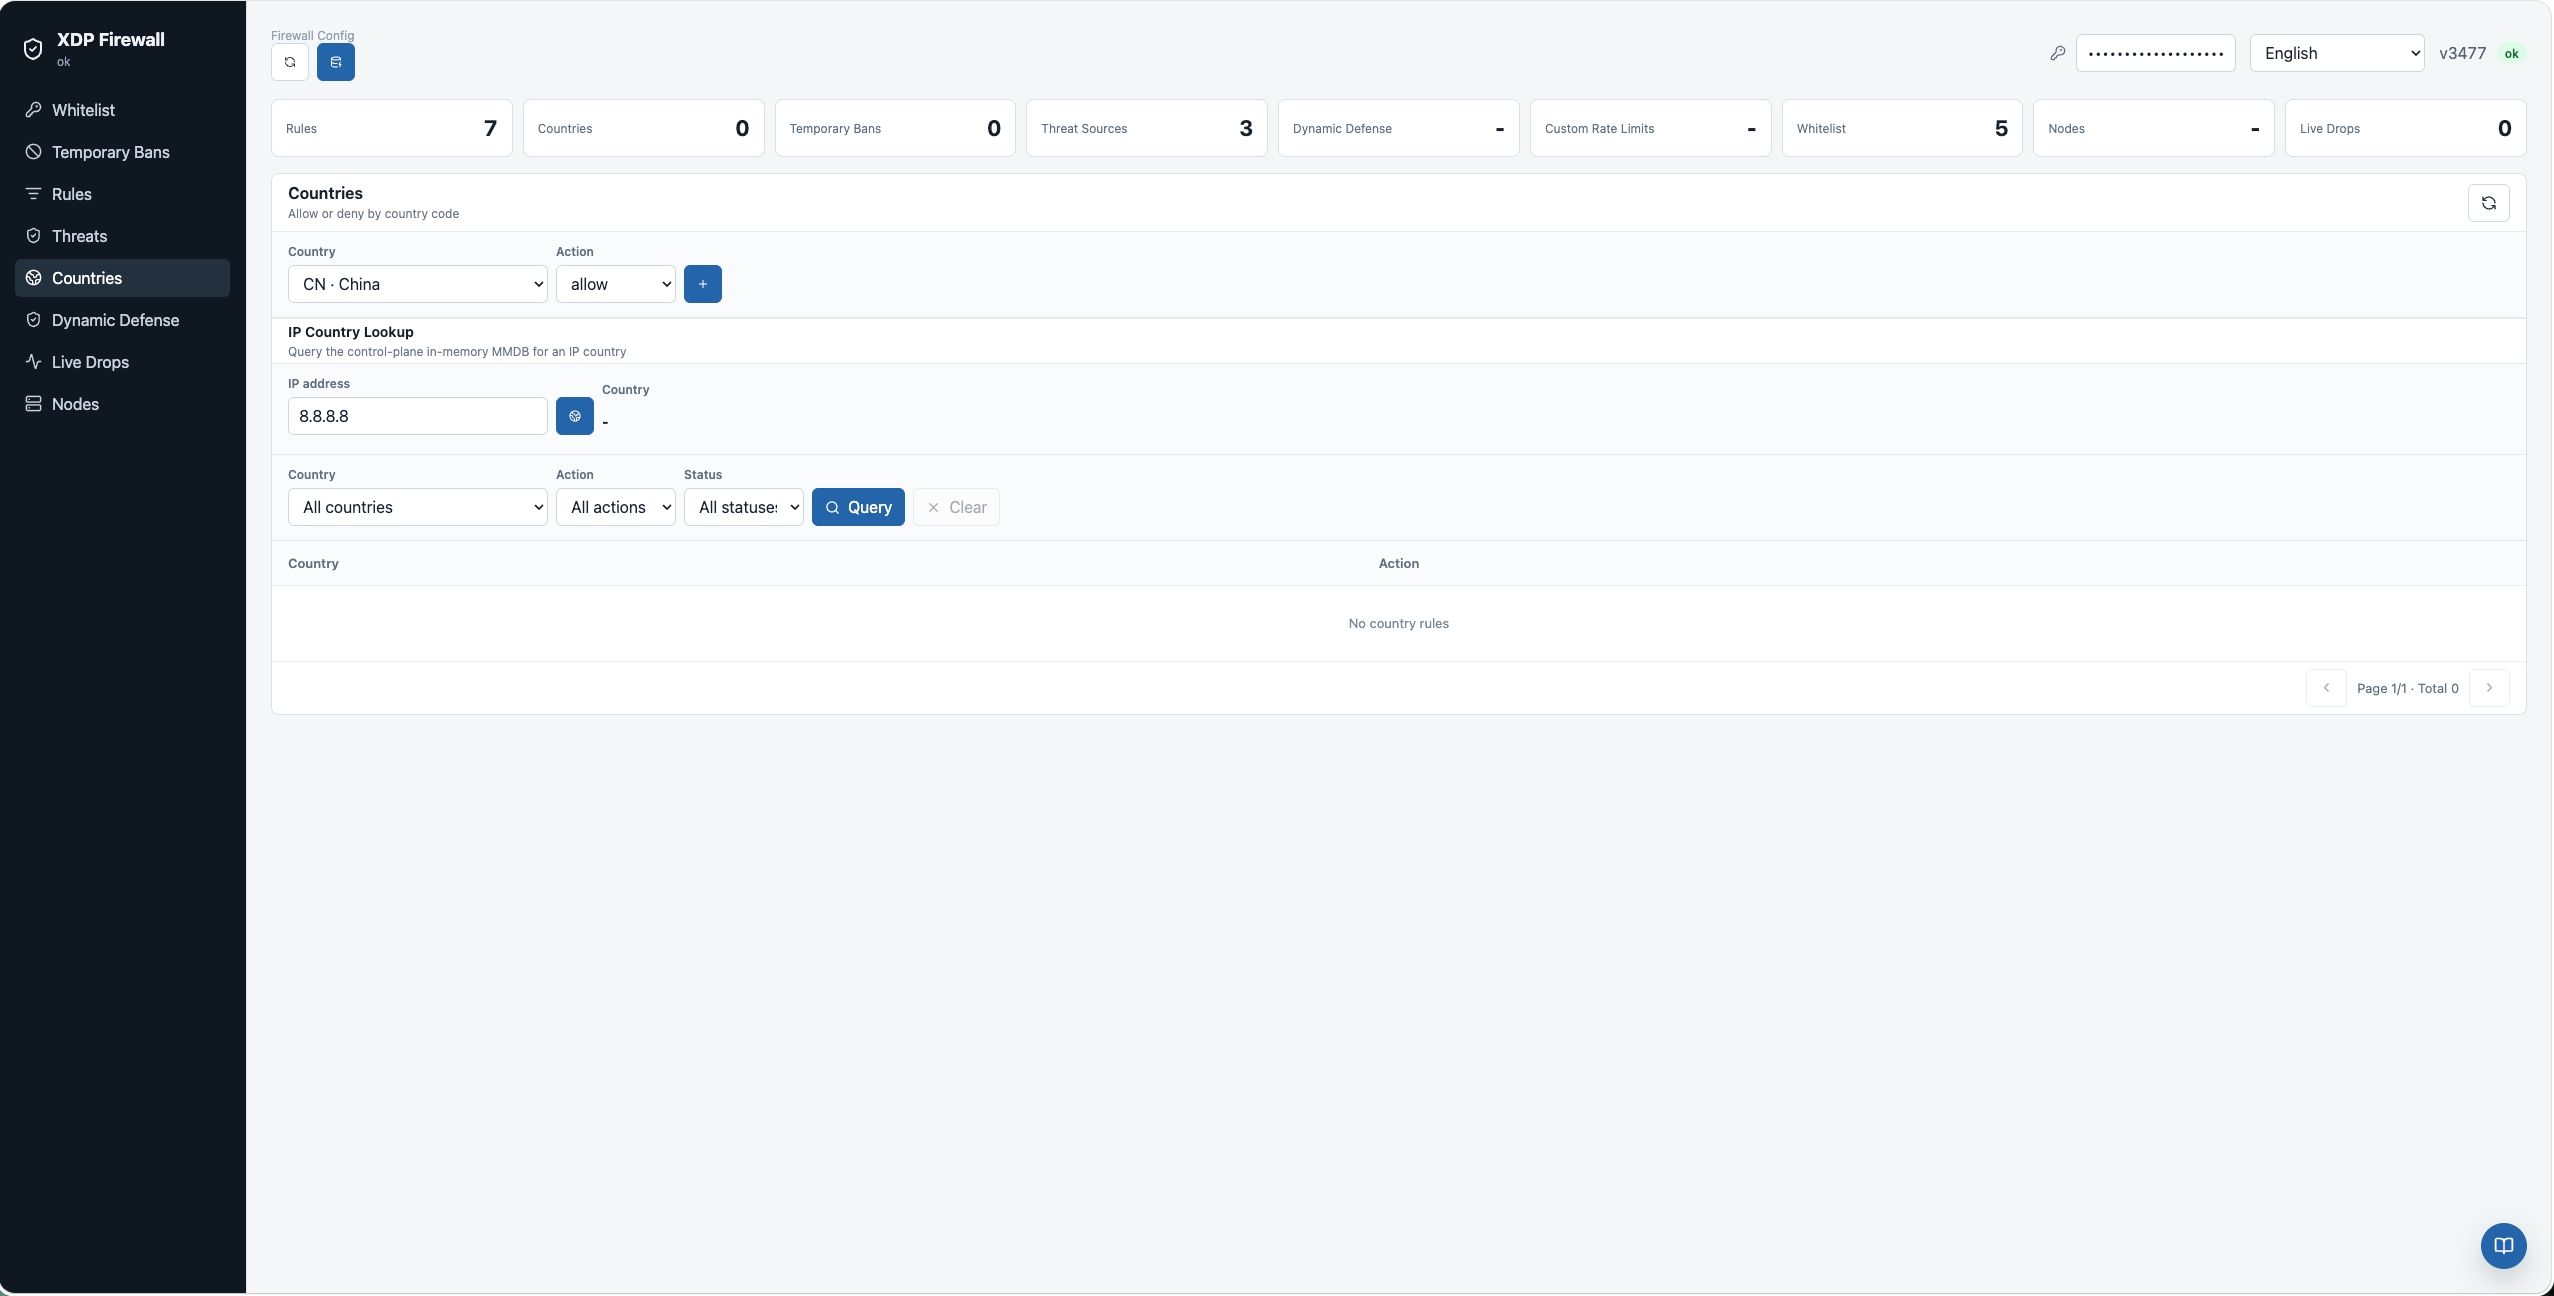This screenshot has height=1296, width=2554.
Task: Focus the IP address input field
Action: coord(418,416)
